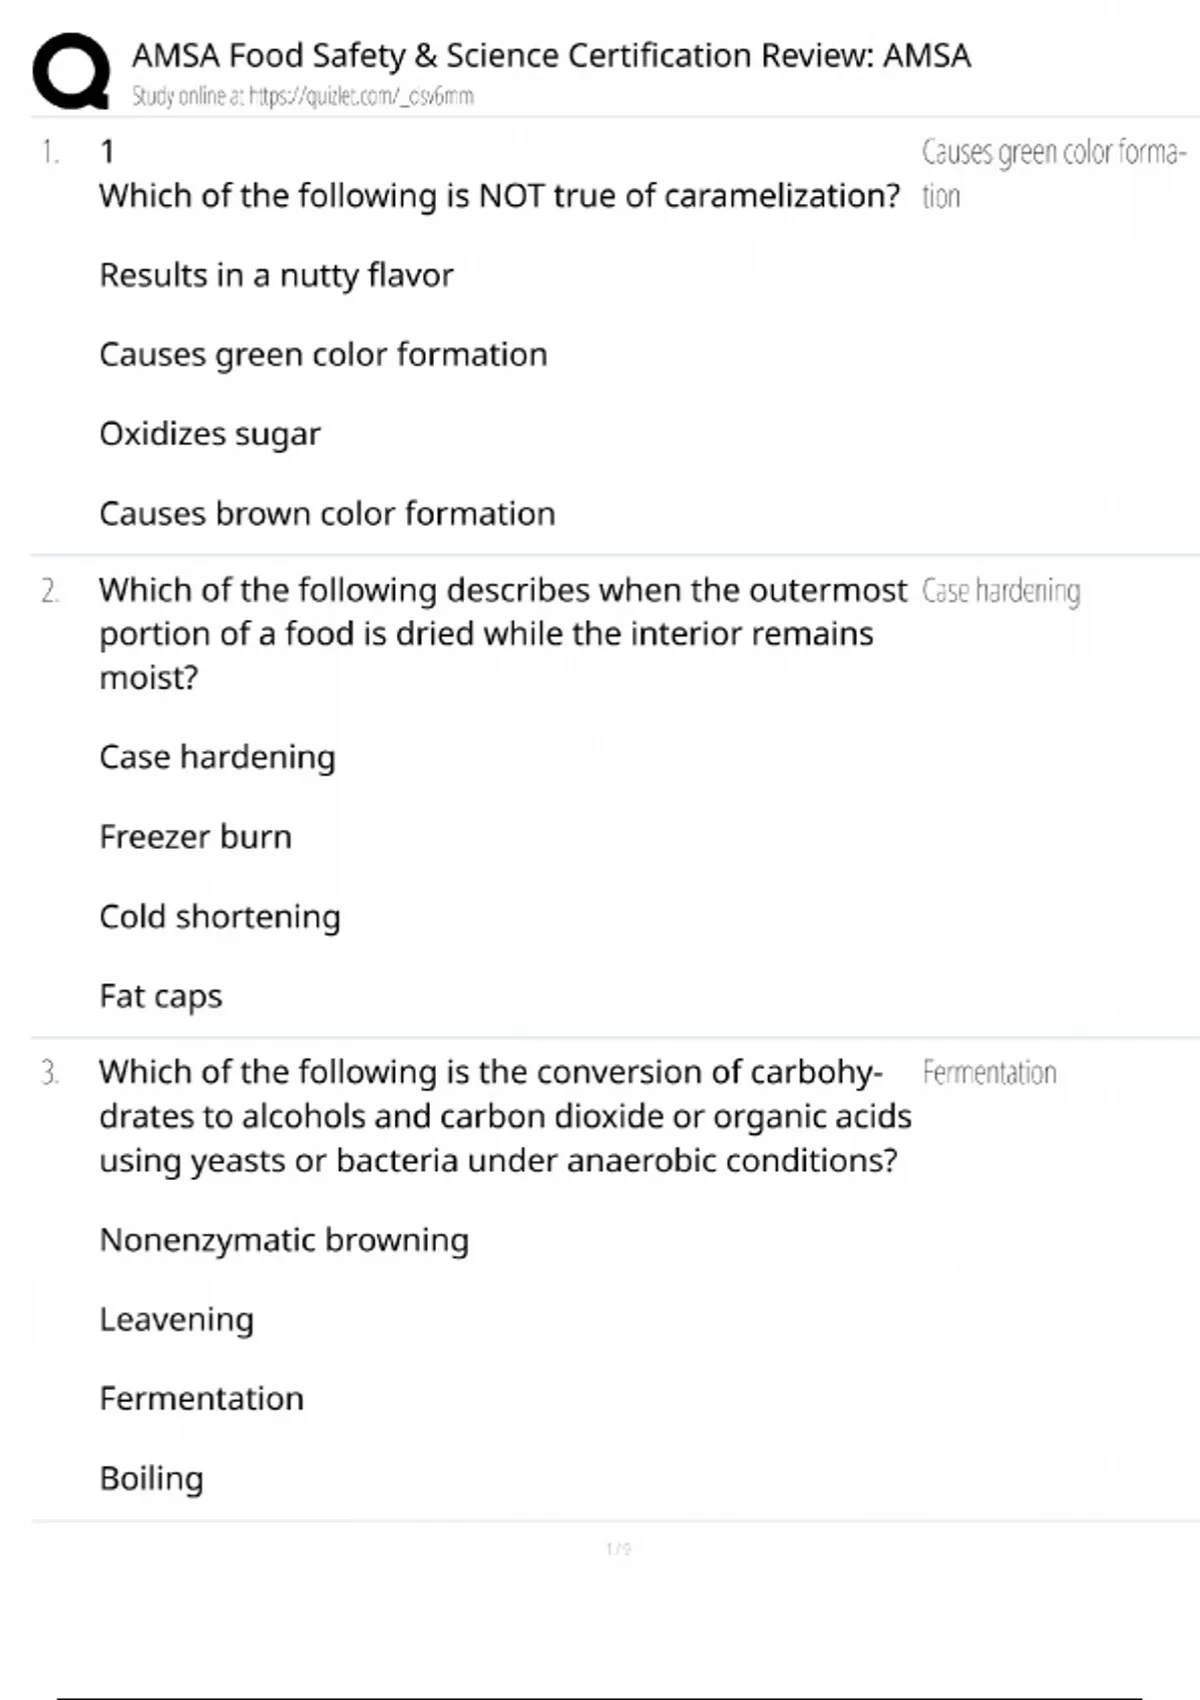Select the "Oxidizes sugar" option

[x=210, y=434]
